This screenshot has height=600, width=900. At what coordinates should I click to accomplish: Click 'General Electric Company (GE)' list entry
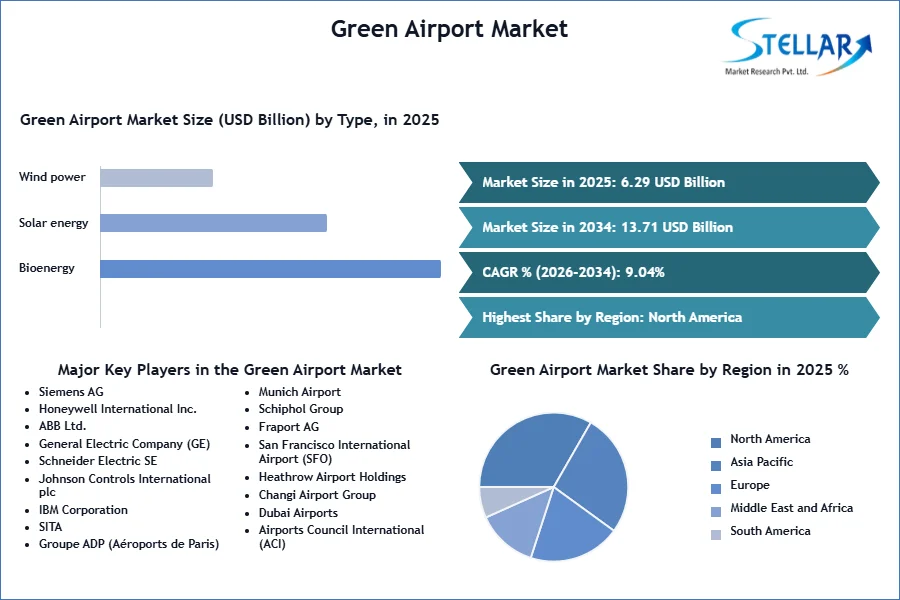pyautogui.click(x=125, y=444)
